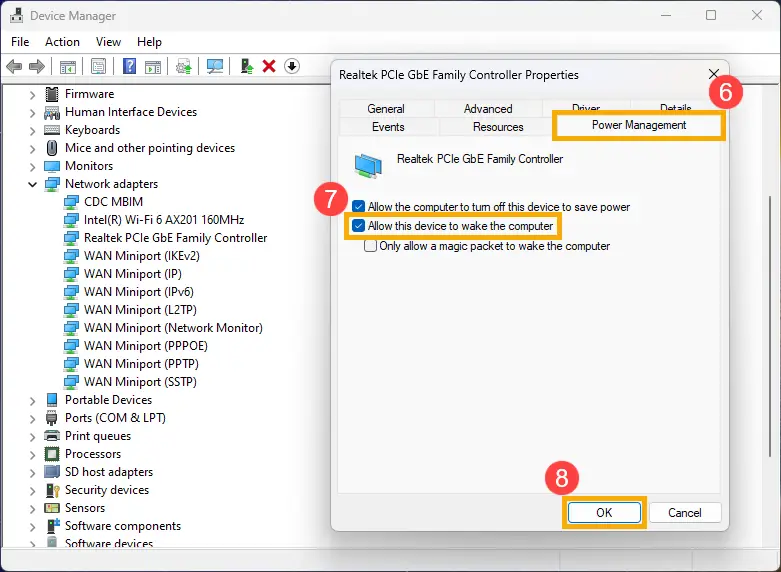Uncheck Allow computer to turn off this device
781x572 pixels.
(358, 207)
